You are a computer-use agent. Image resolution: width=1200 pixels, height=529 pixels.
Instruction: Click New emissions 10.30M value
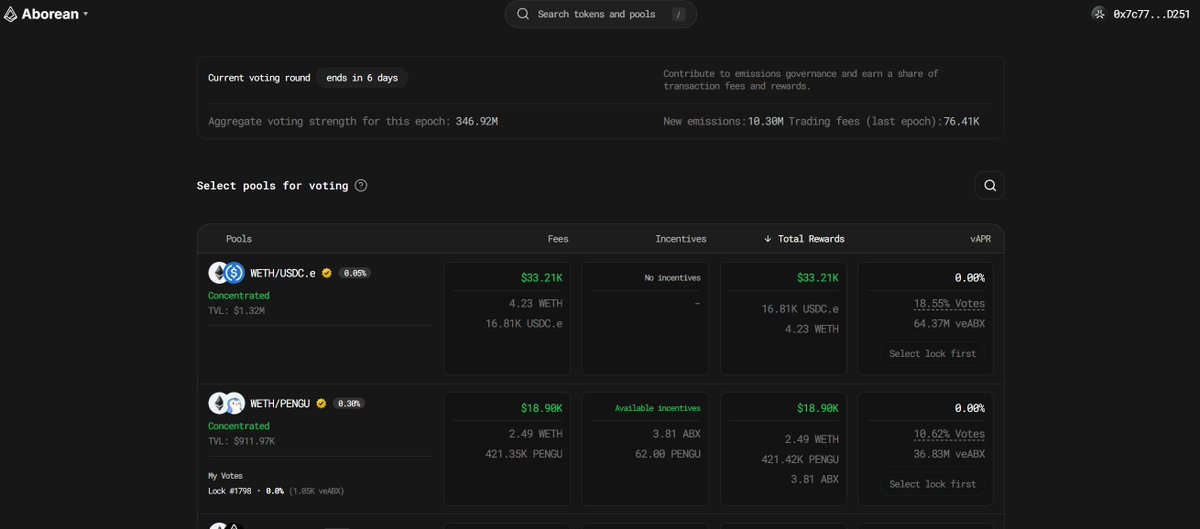[766, 121]
